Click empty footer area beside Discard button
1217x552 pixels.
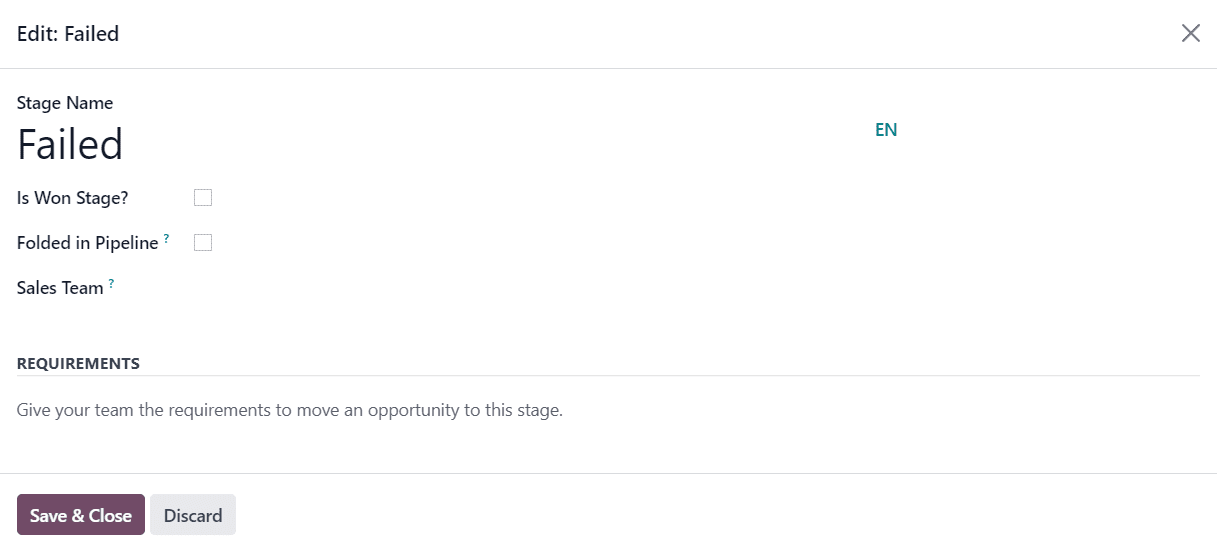coord(720,514)
